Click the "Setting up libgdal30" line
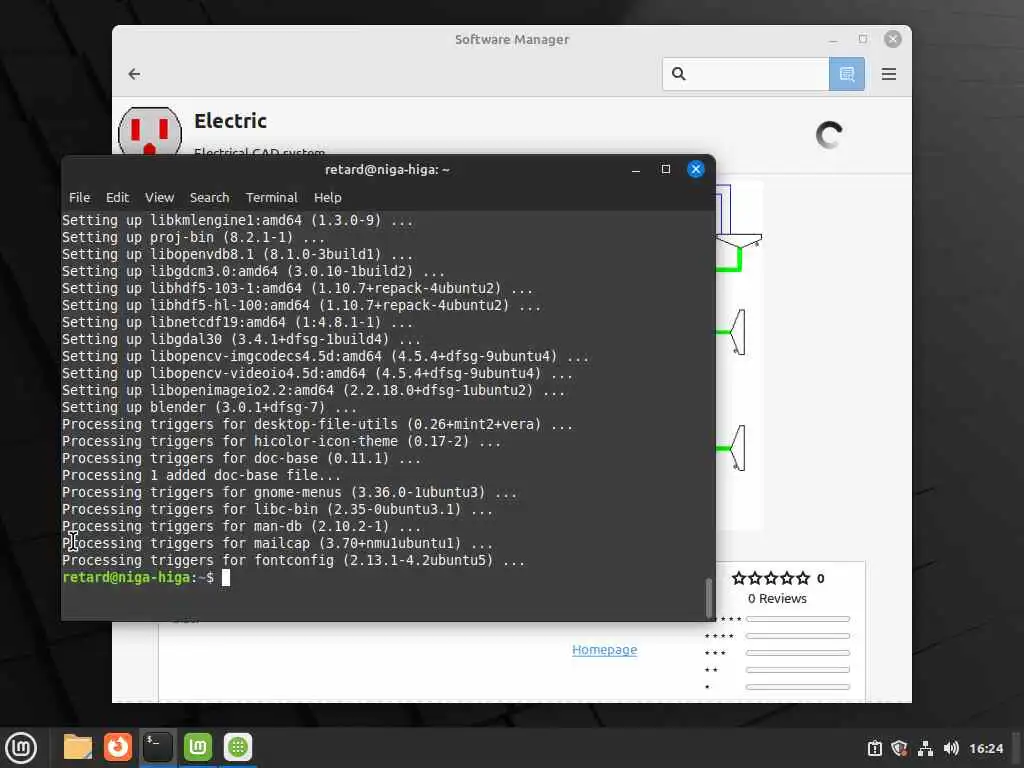Image resolution: width=1024 pixels, height=768 pixels. (x=241, y=339)
